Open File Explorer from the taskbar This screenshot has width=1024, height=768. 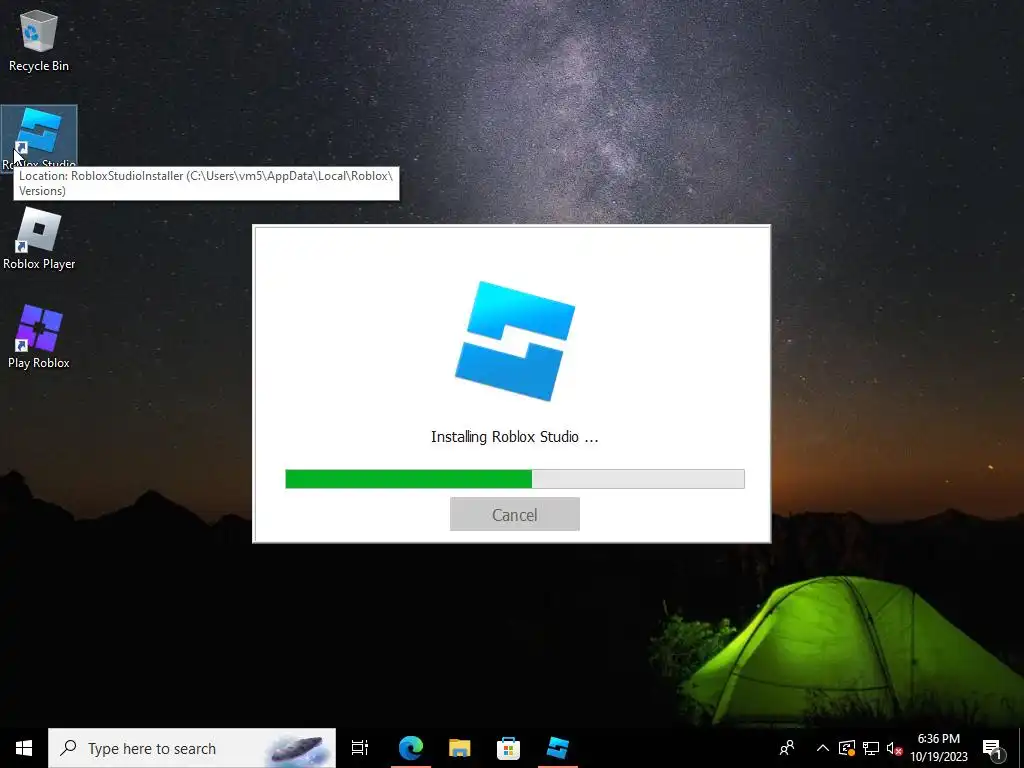tap(460, 748)
